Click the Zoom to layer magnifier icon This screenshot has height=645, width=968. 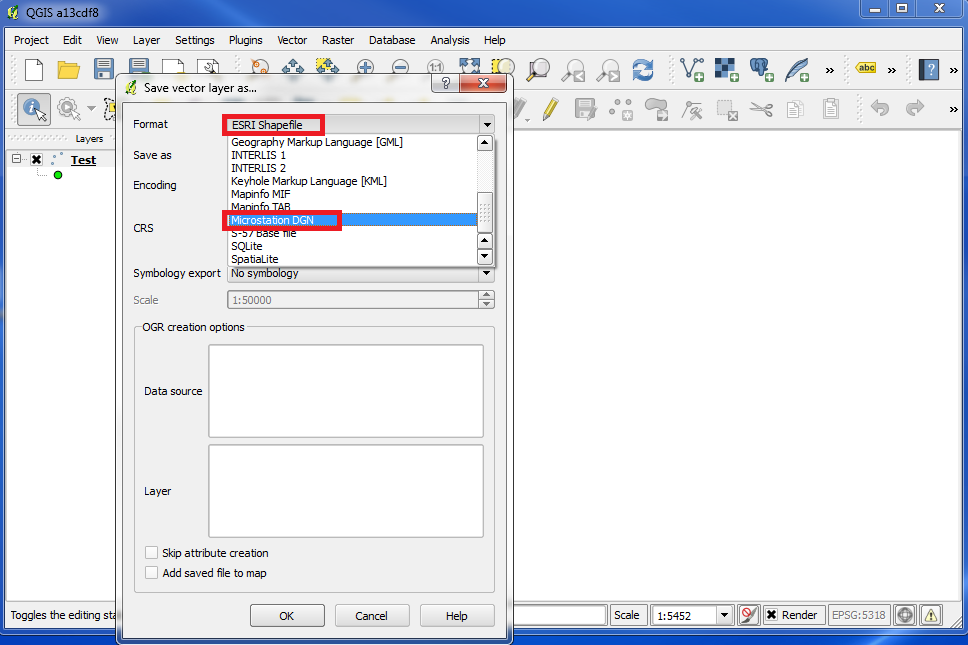(x=538, y=70)
